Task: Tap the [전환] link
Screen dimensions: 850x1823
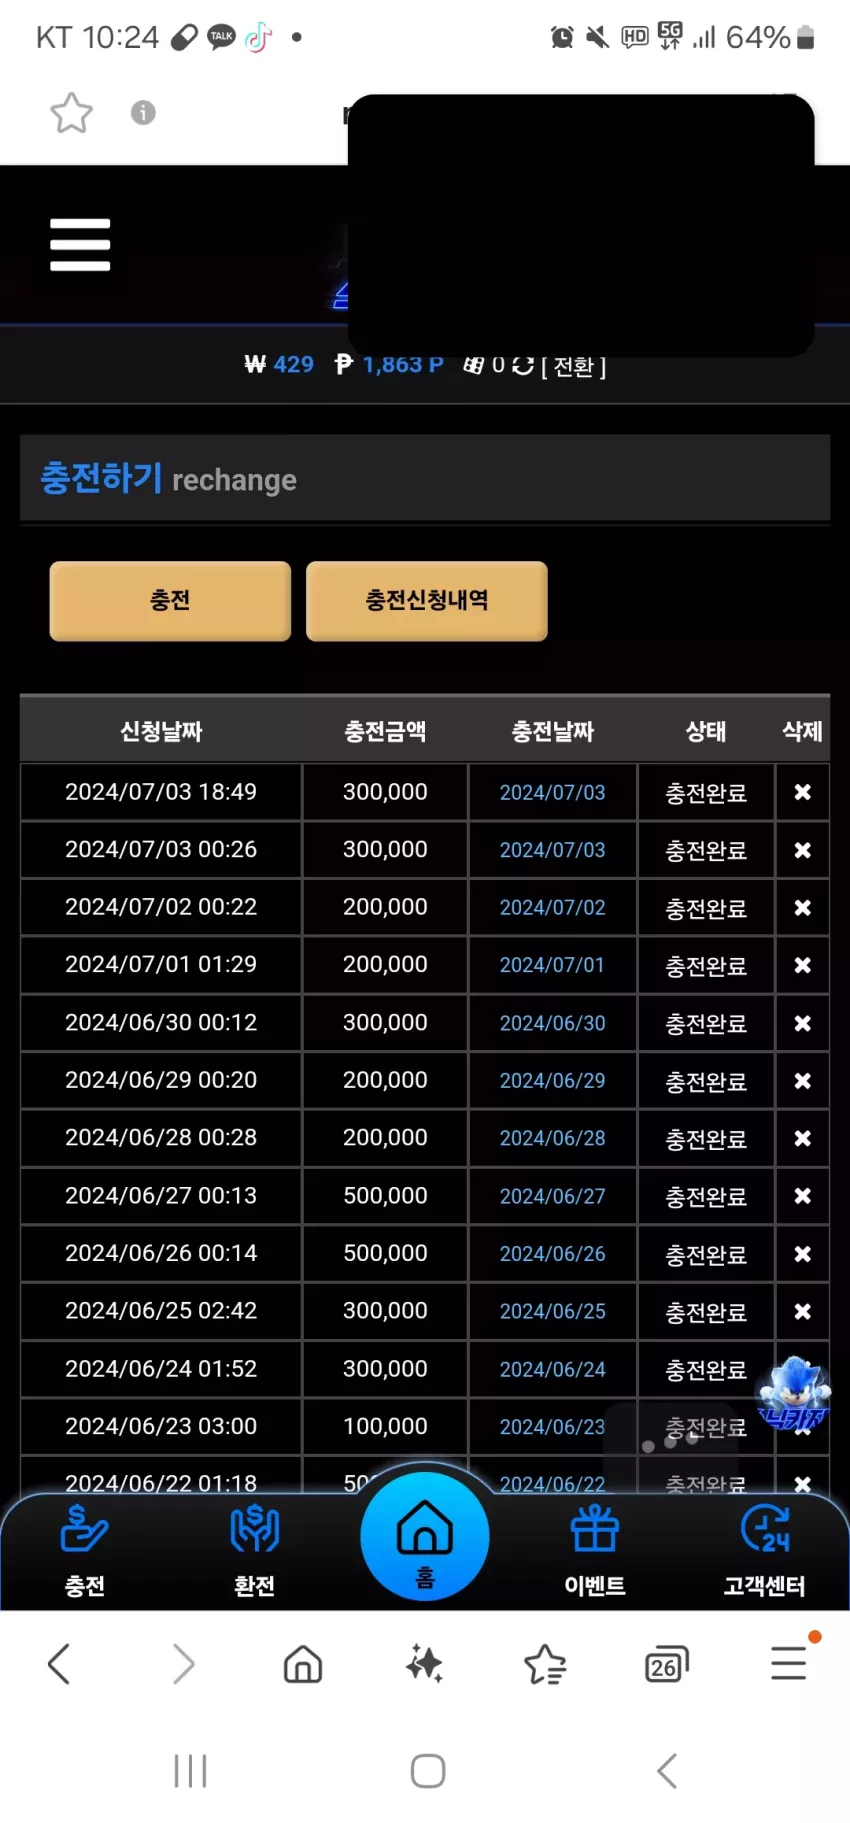Action: [x=574, y=366]
